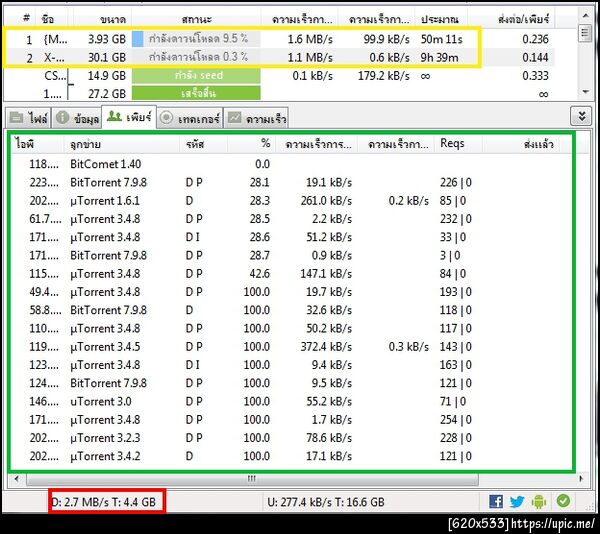Click the 42.6 percent cell
The image size is (600, 534).
(x=260, y=274)
